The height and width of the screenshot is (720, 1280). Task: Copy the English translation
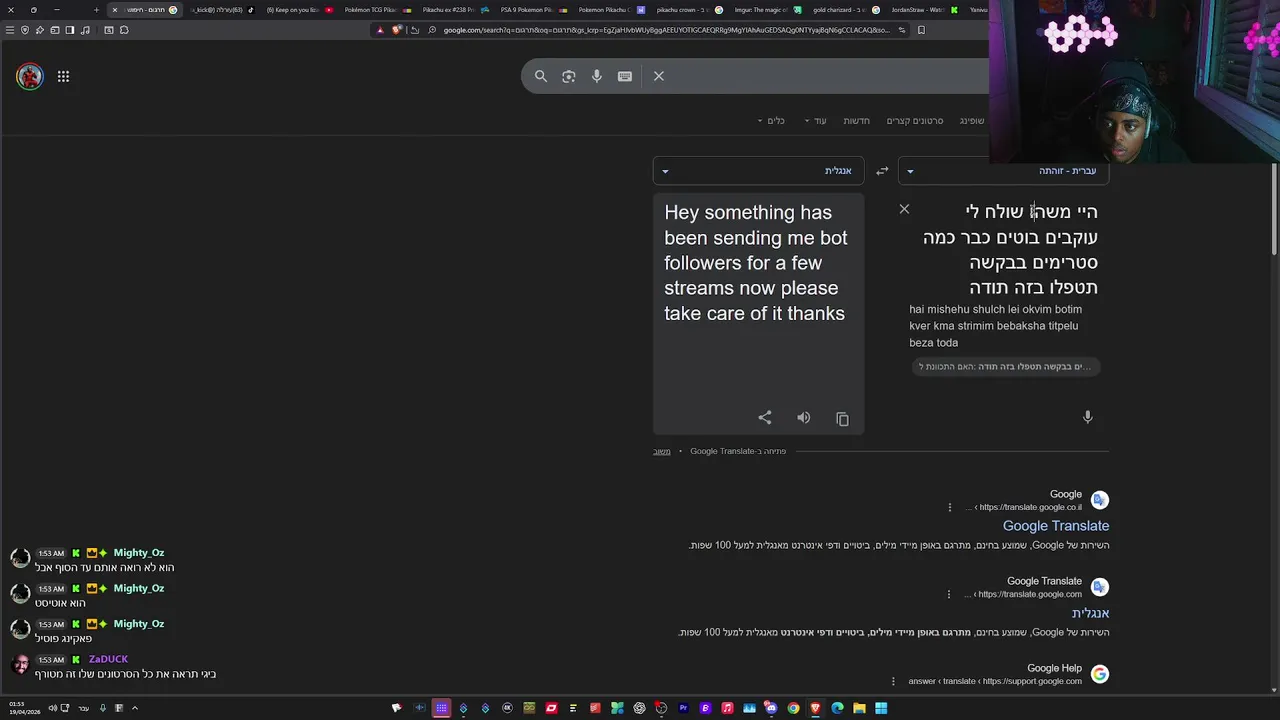click(842, 418)
